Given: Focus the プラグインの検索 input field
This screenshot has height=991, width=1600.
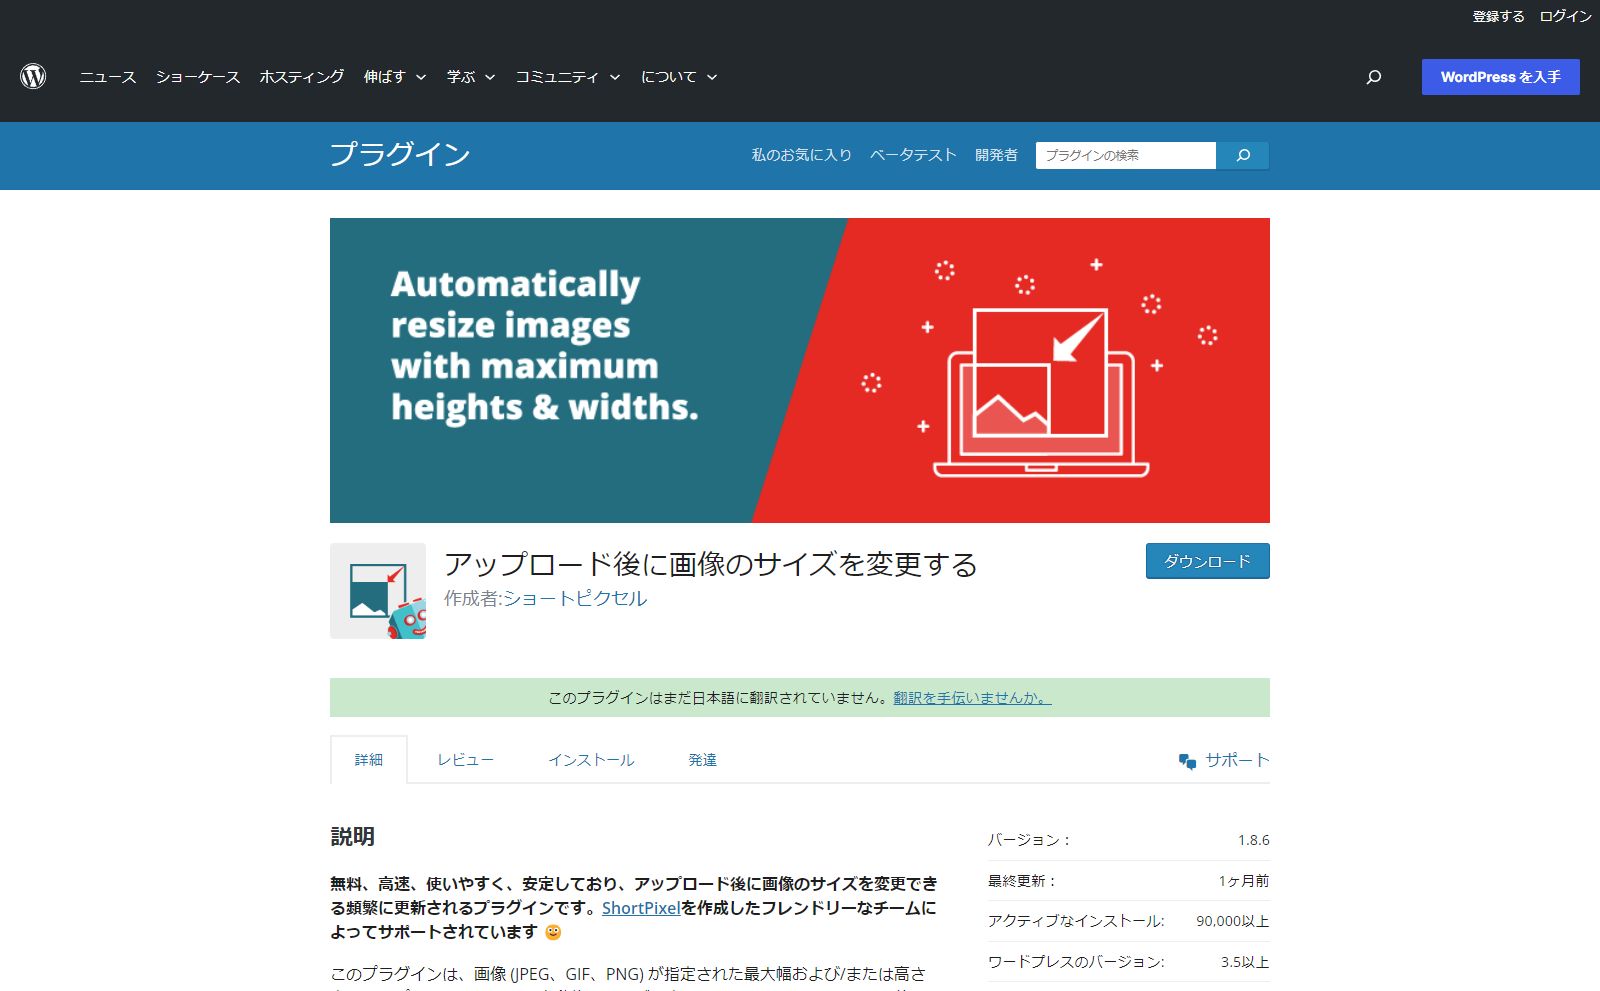Looking at the screenshot, I should [1126, 155].
